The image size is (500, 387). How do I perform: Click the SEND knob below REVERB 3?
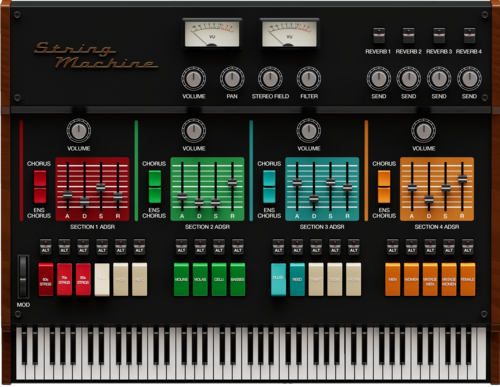coord(439,79)
